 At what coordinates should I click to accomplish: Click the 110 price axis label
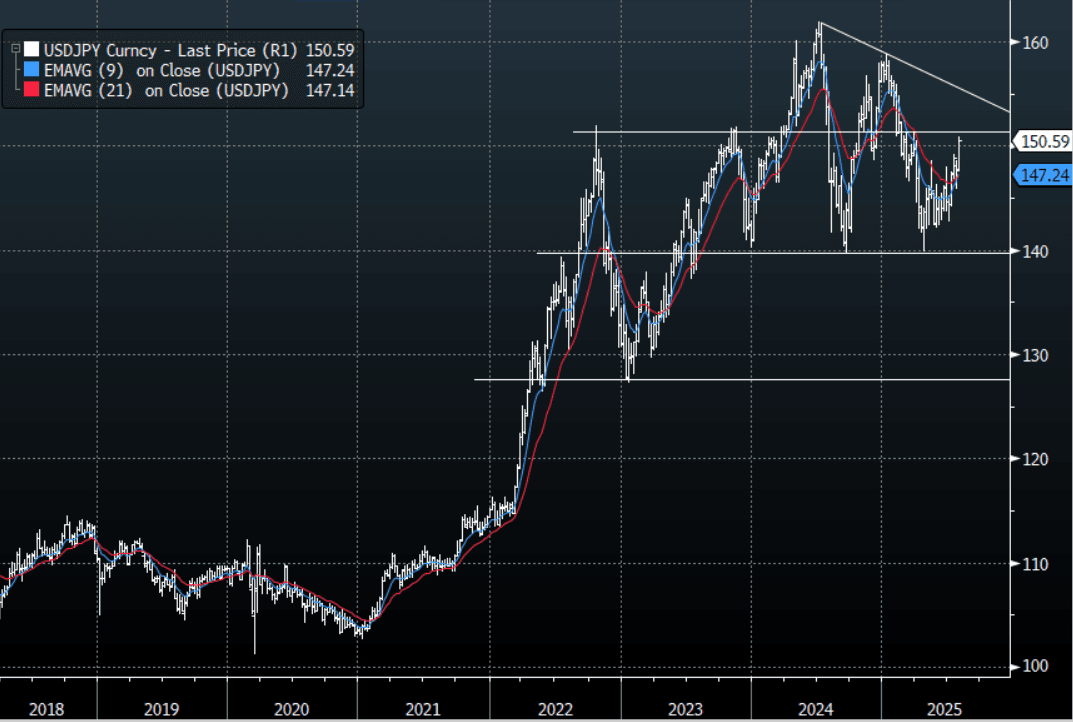tap(1035, 564)
